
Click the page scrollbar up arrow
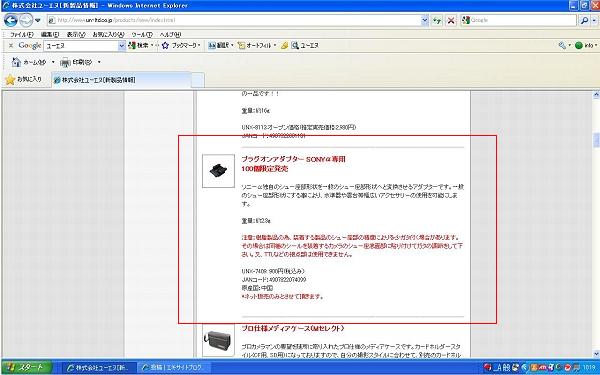click(596, 94)
